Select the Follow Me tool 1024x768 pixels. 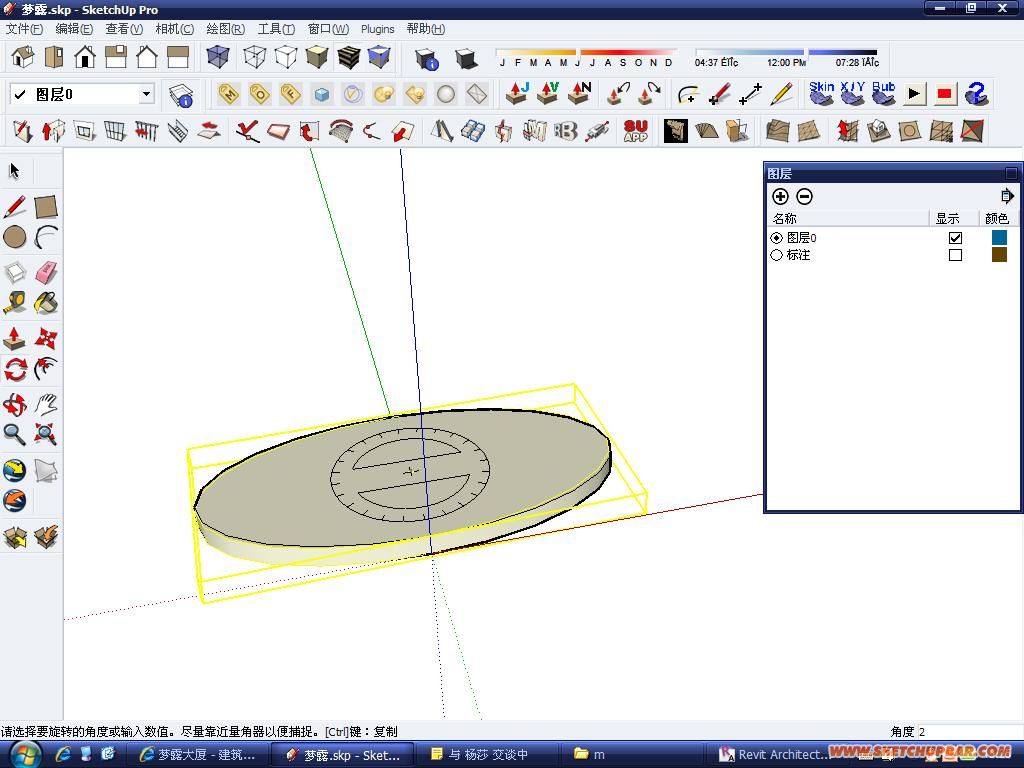click(46, 369)
